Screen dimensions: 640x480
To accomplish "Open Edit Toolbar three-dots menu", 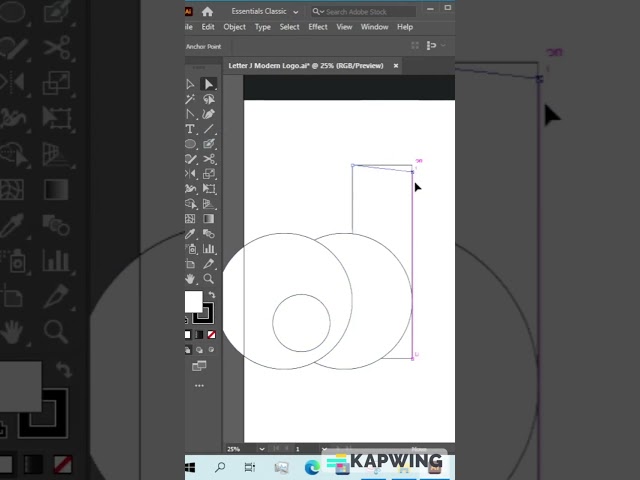I will [199, 385].
